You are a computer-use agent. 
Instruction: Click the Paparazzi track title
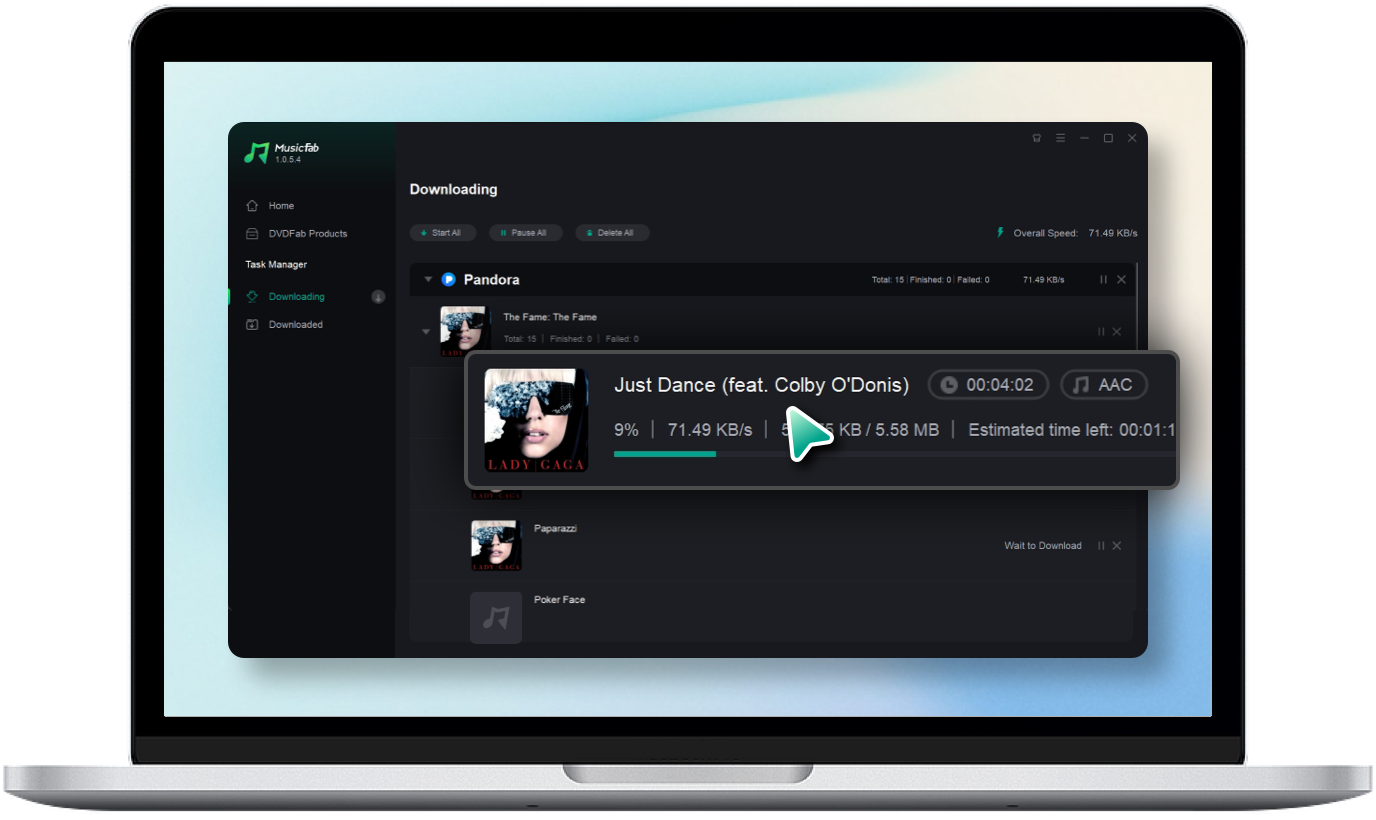click(x=555, y=528)
